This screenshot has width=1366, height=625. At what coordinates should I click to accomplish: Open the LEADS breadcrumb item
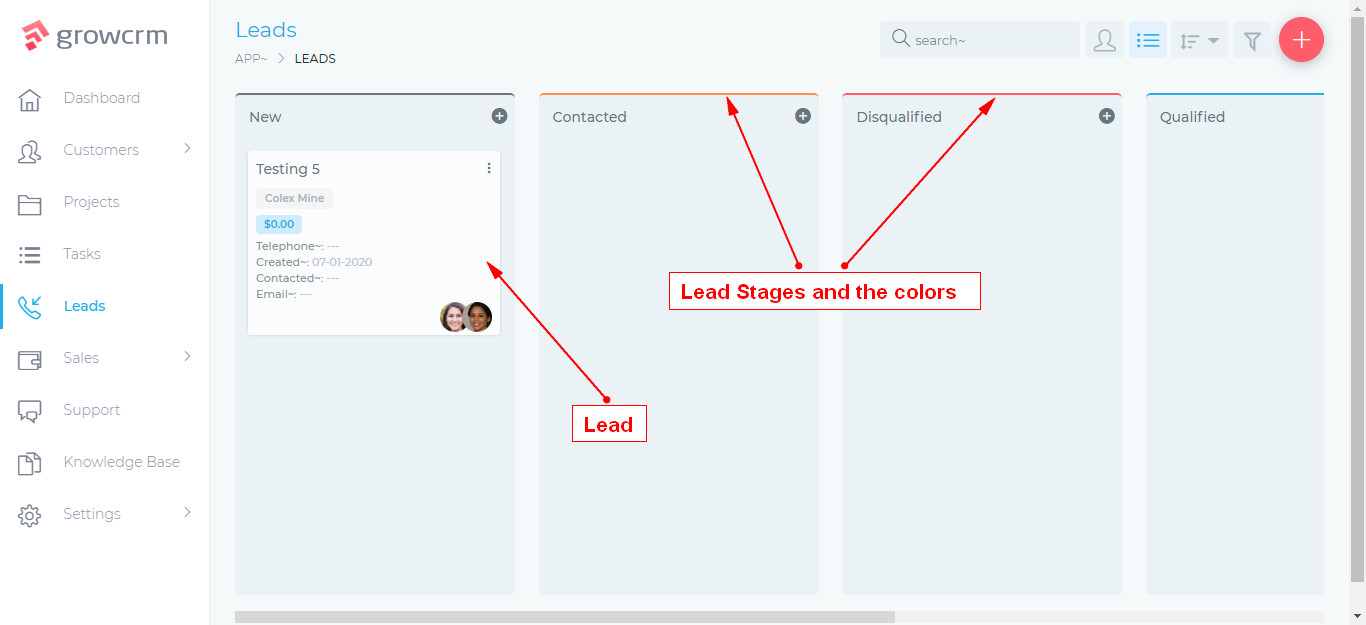(314, 58)
